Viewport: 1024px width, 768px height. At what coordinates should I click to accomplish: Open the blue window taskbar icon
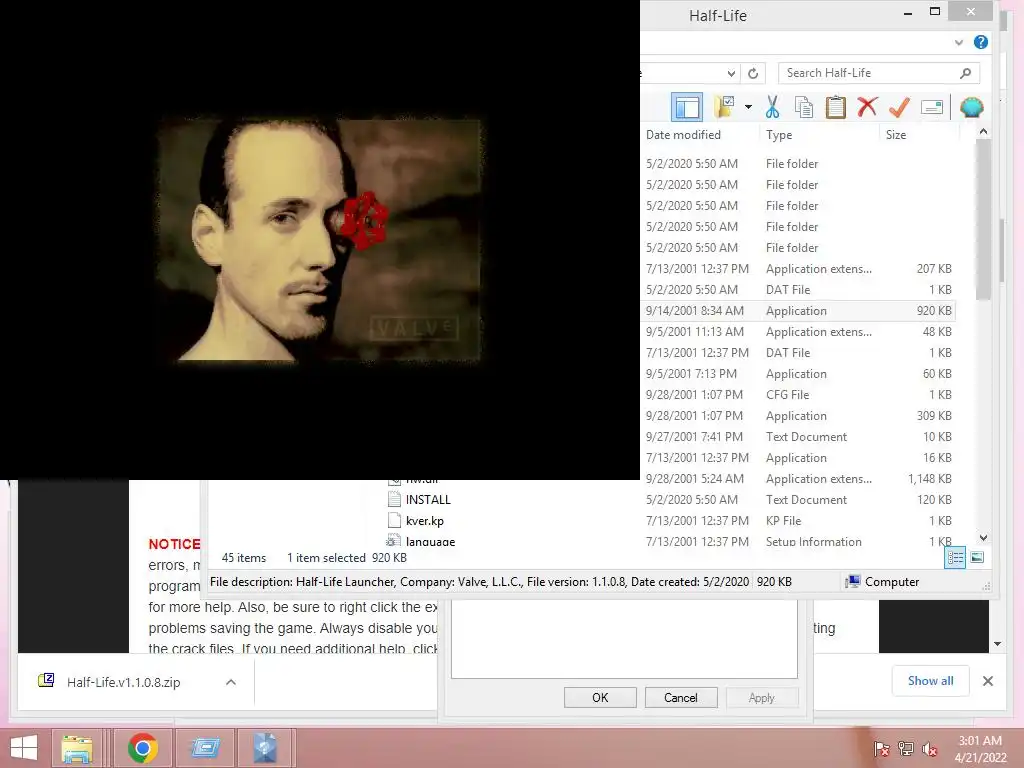tap(205, 748)
